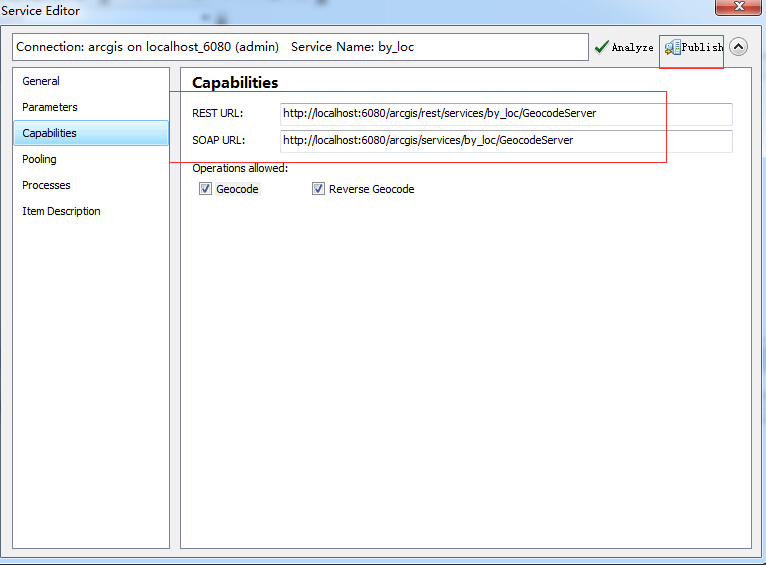Click inside the SOAP URL field
This screenshot has height=565, width=766.
pyautogui.click(x=506, y=141)
